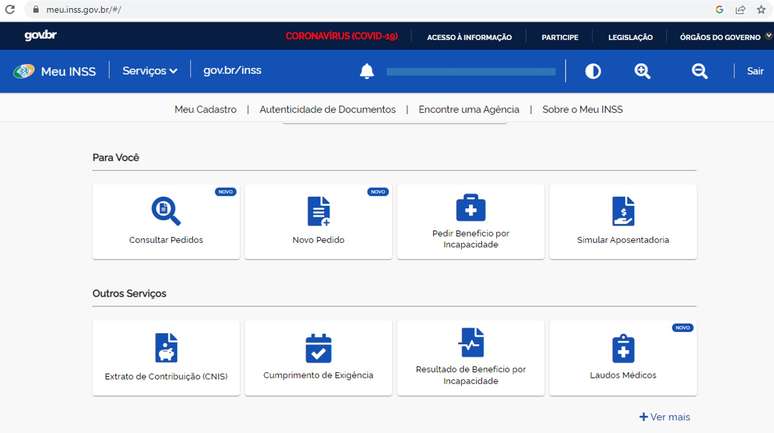774x433 pixels.
Task: Open the Simular Aposentadoria icon
Action: coord(623,211)
